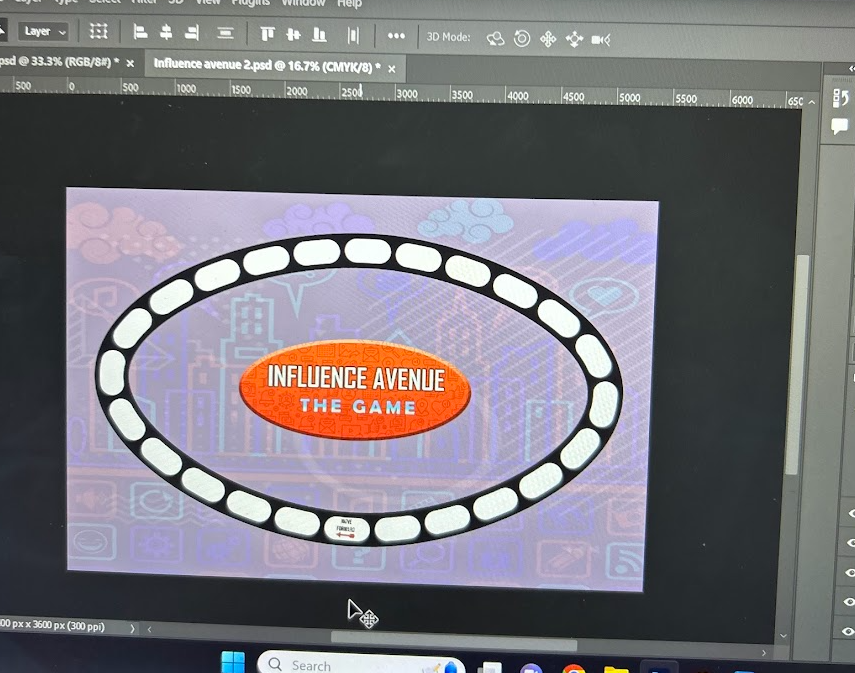Open the status bar info arrow
Image resolution: width=855 pixels, height=673 pixels.
click(x=132, y=629)
